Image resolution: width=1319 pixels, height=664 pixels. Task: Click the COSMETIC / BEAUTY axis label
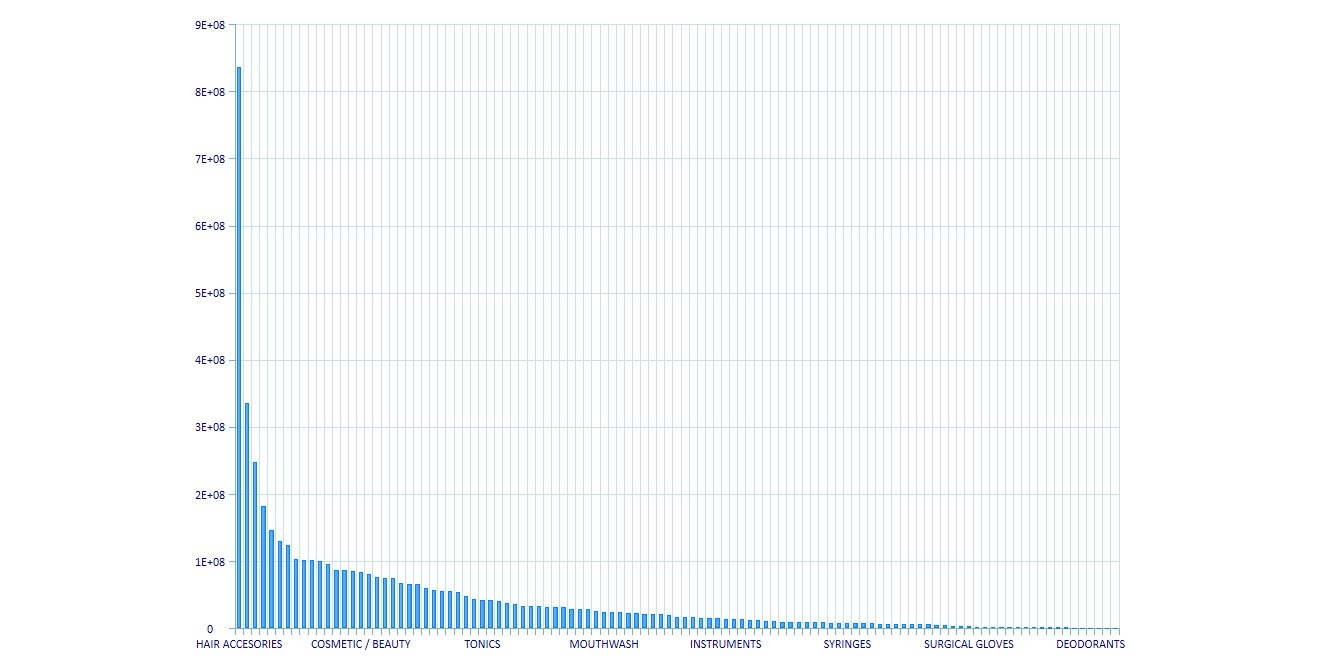361,644
